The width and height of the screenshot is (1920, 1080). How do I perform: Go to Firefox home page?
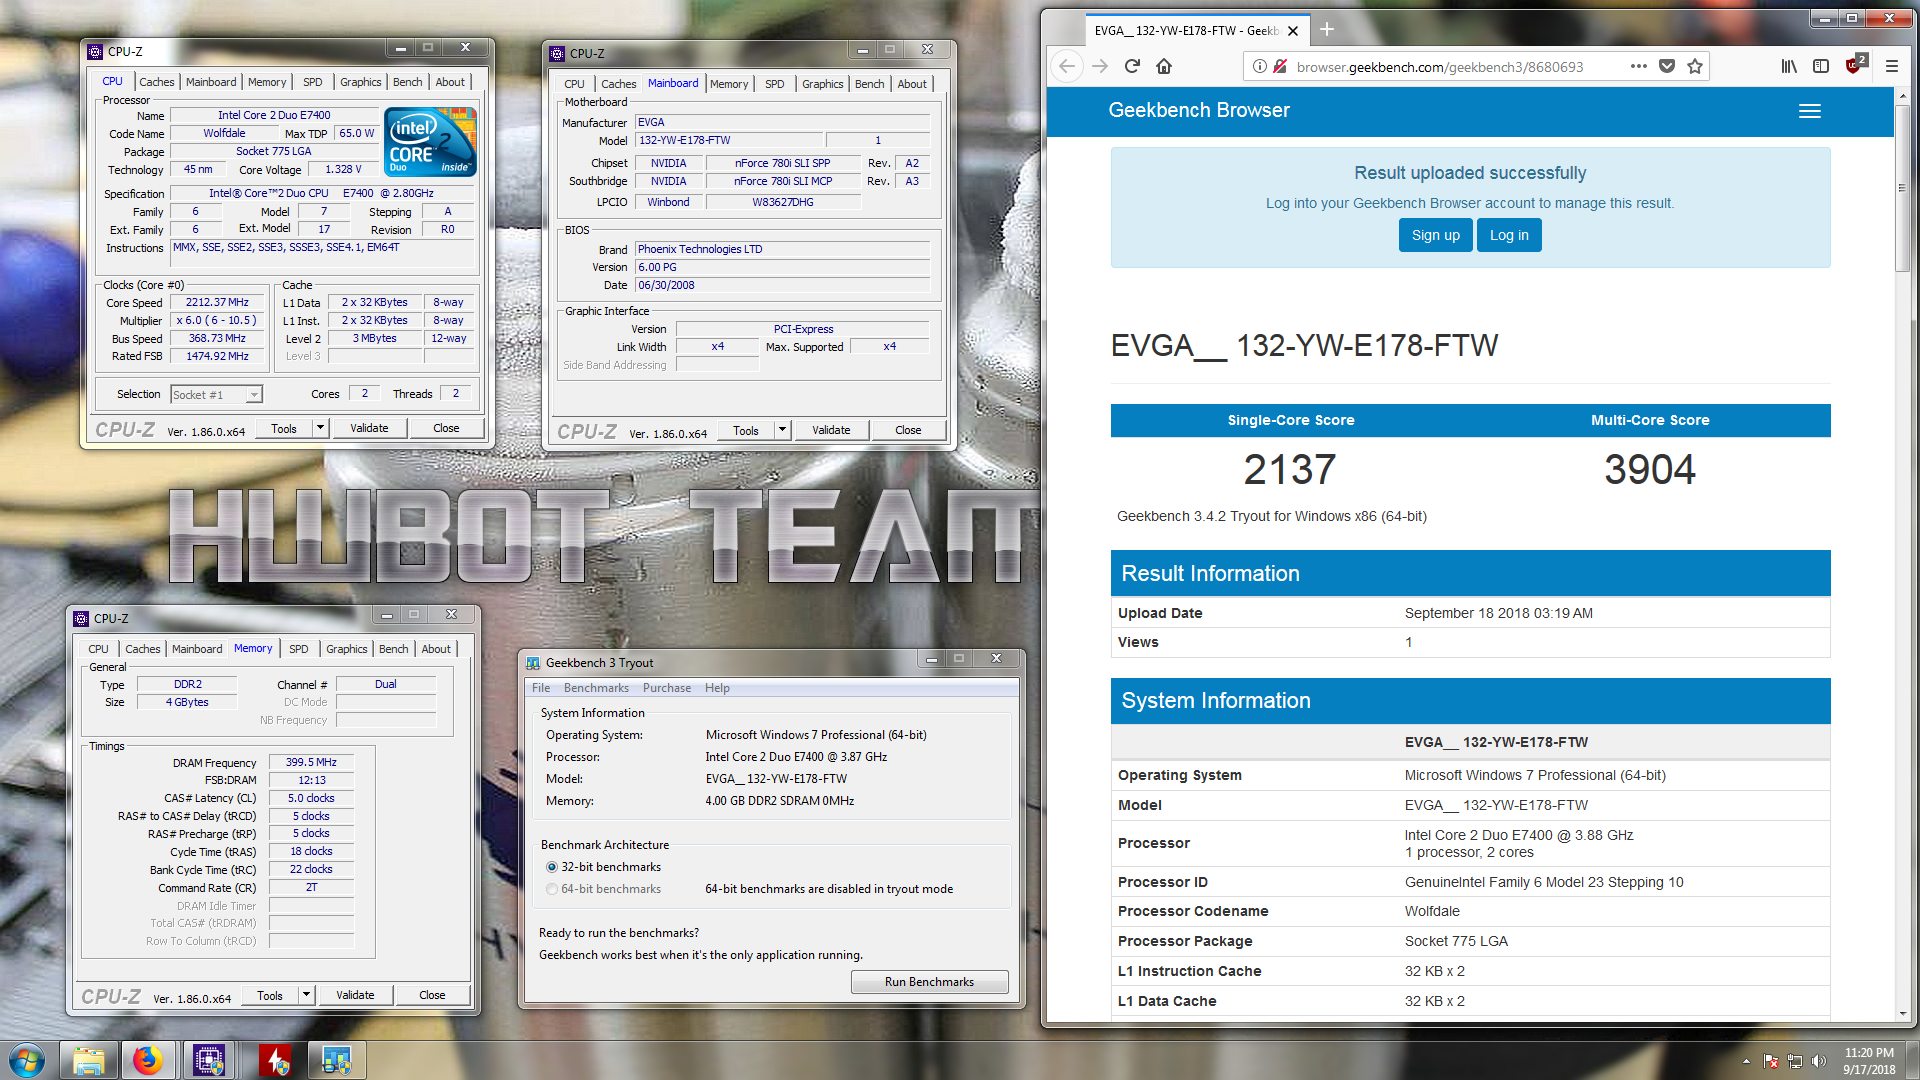pyautogui.click(x=1164, y=66)
